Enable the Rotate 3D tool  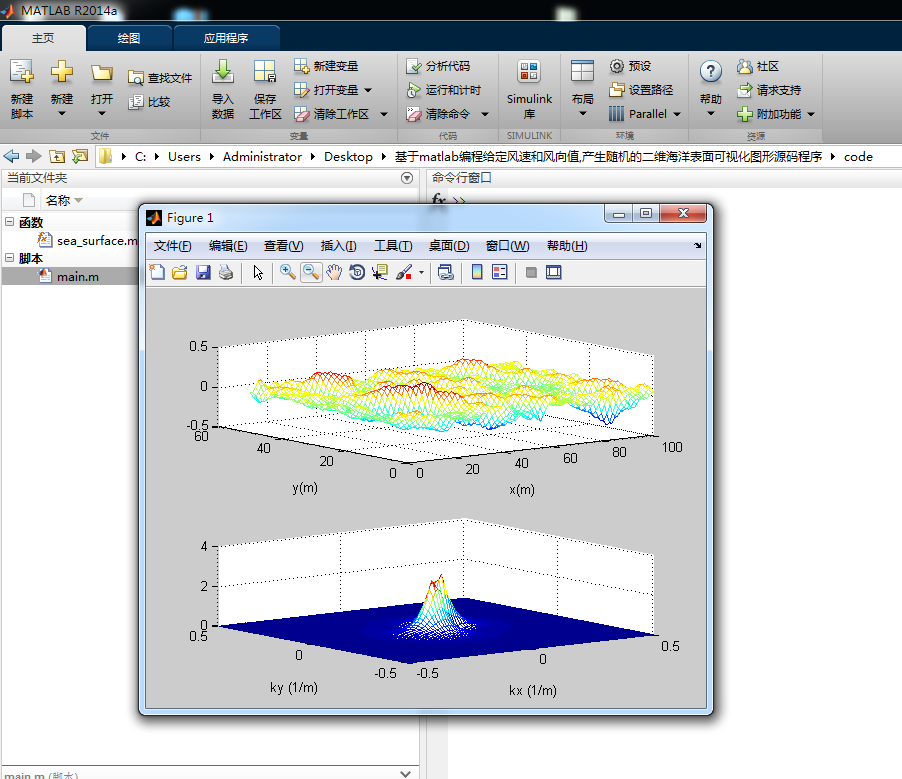click(x=357, y=272)
